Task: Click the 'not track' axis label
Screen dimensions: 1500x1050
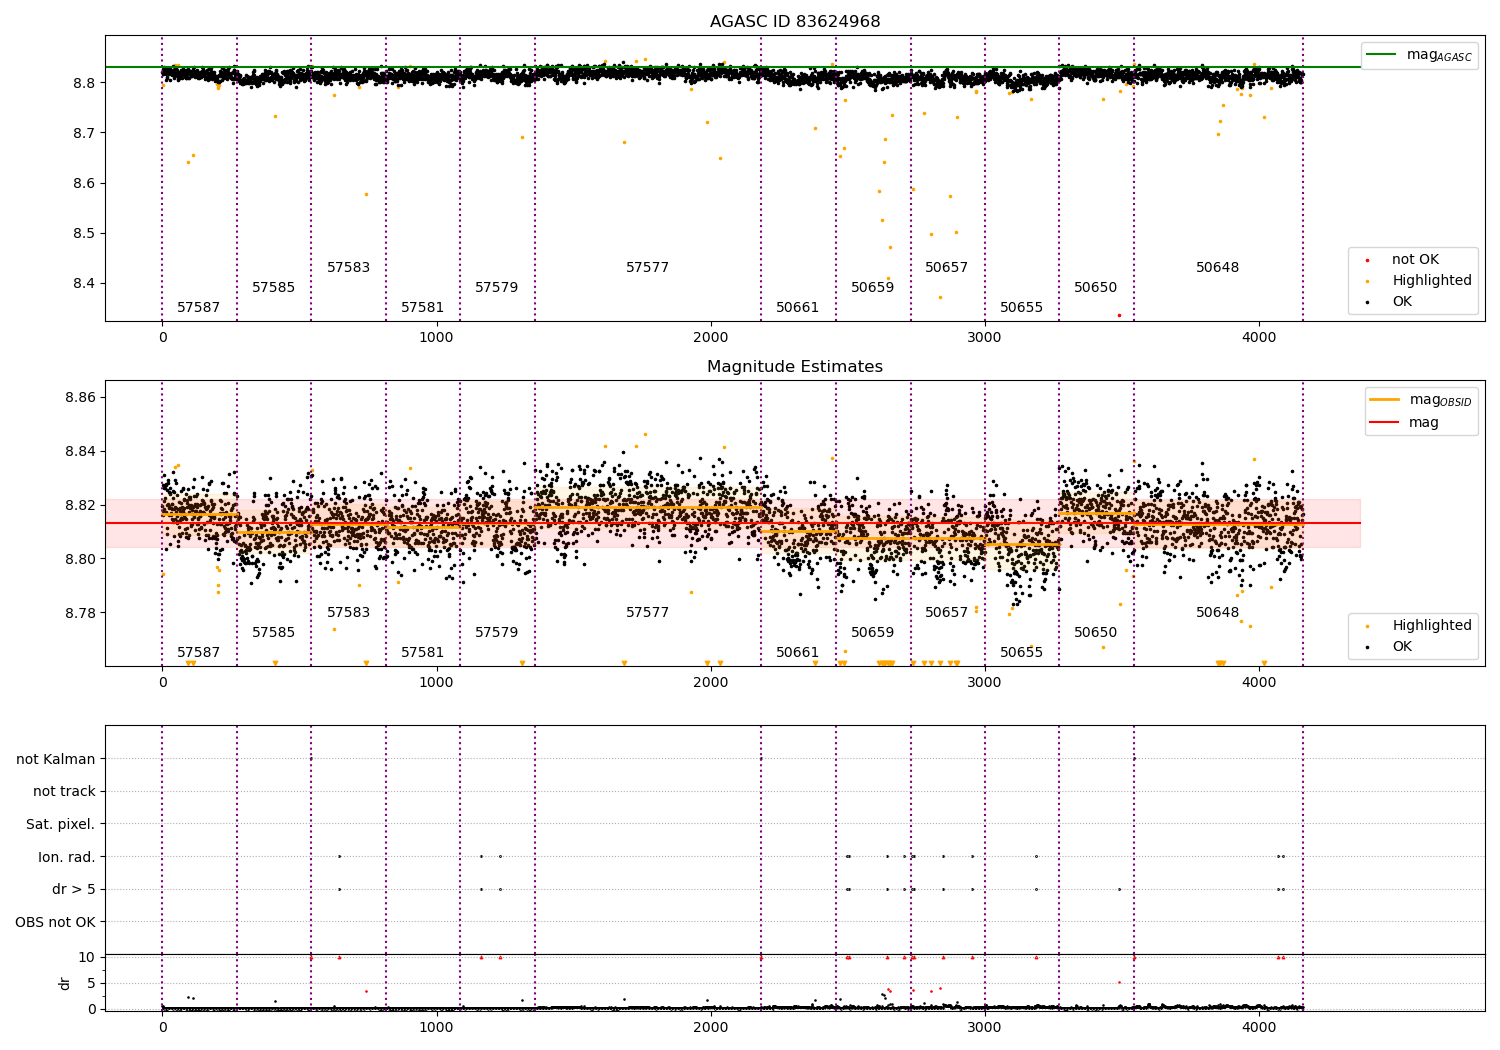Action: [x=64, y=791]
